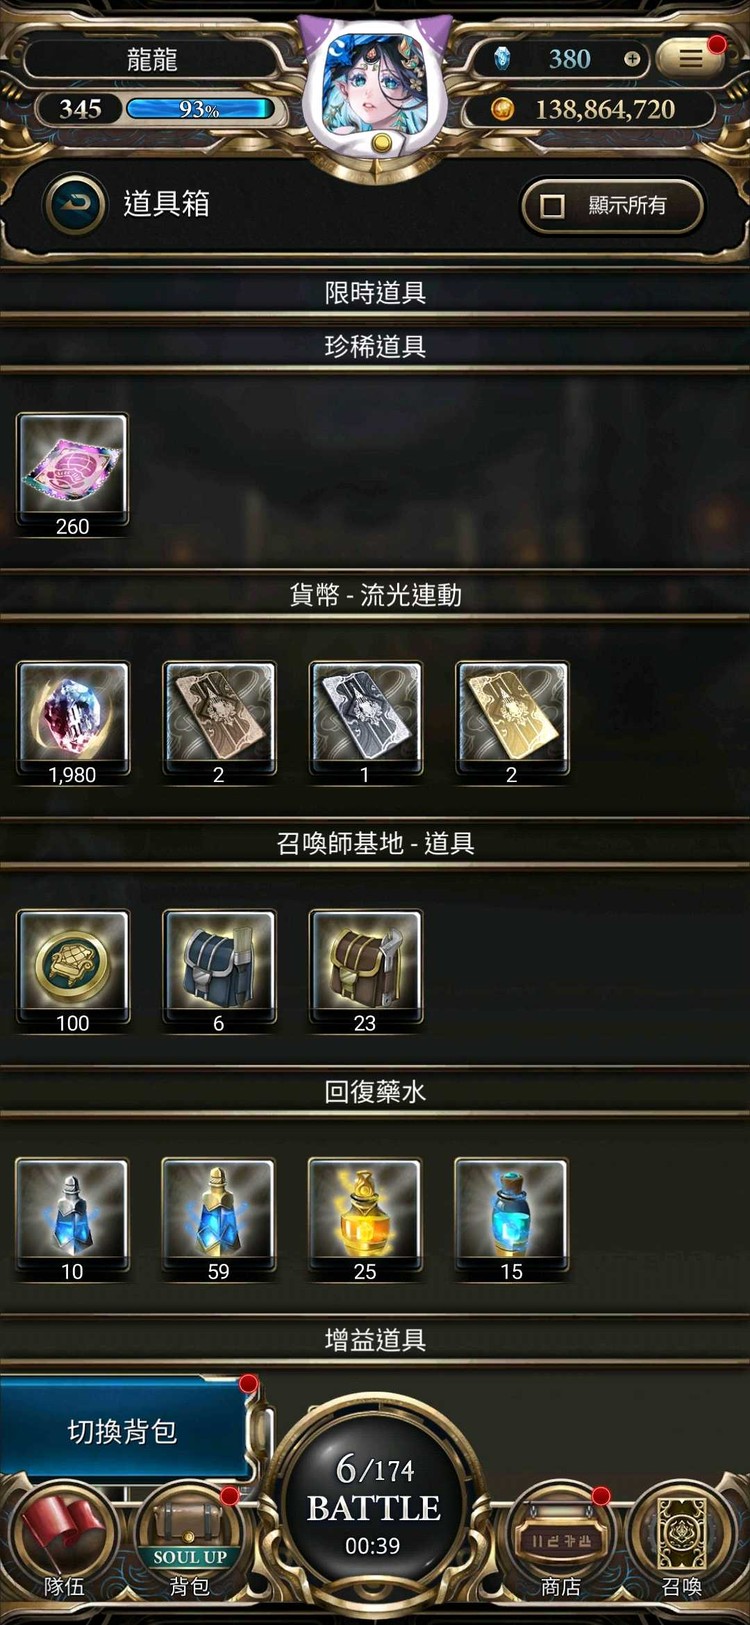Select the gold coin item showing 100
The height and width of the screenshot is (1625, 750).
pyautogui.click(x=72, y=971)
